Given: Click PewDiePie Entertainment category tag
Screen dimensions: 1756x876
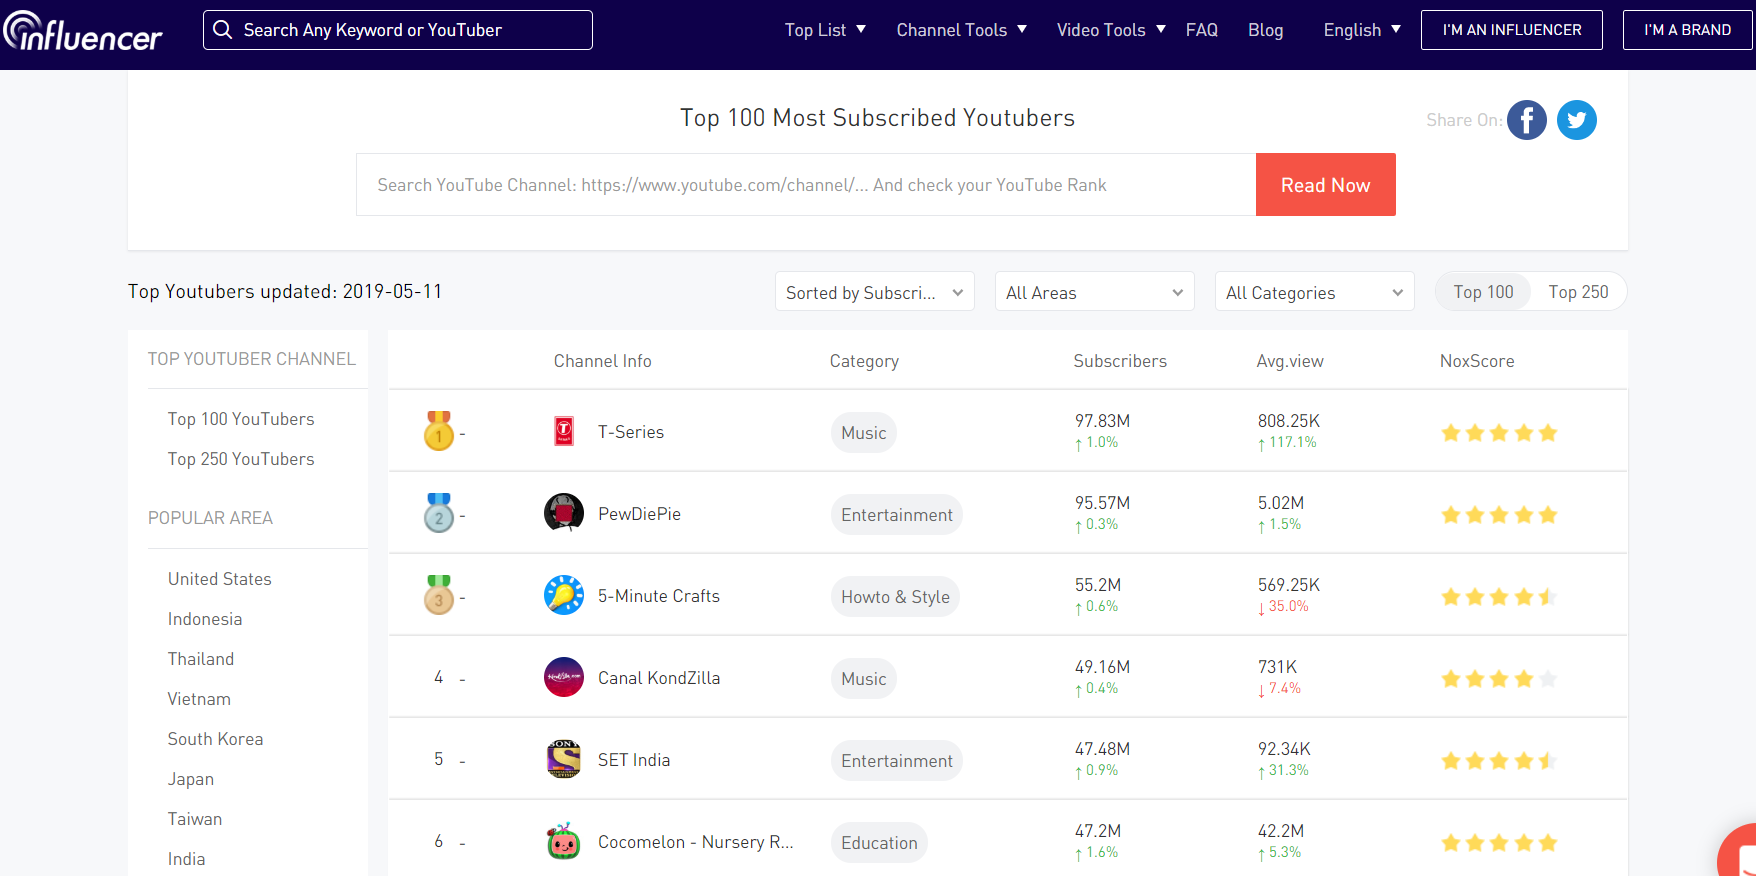Looking at the screenshot, I should pos(897,515).
